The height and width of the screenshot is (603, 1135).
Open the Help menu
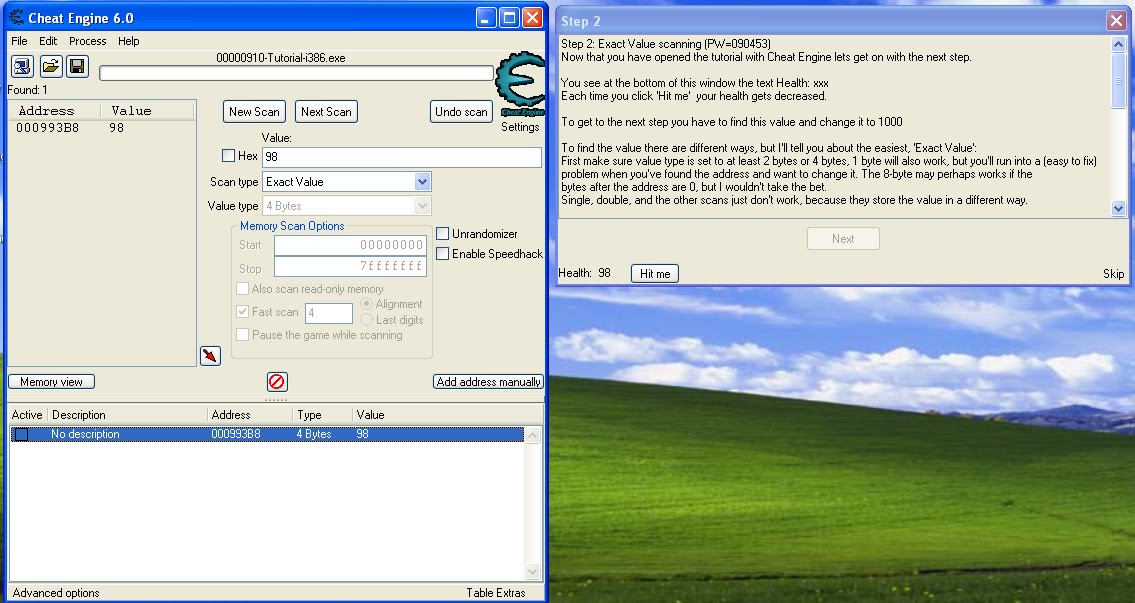[129, 41]
